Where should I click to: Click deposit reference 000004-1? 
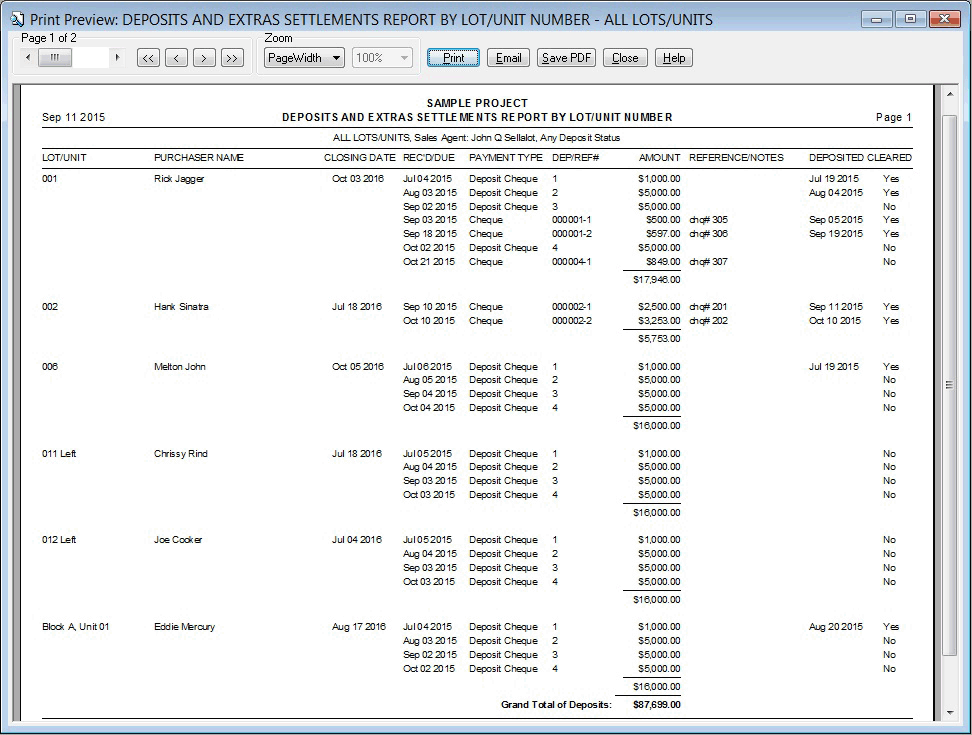click(x=572, y=262)
